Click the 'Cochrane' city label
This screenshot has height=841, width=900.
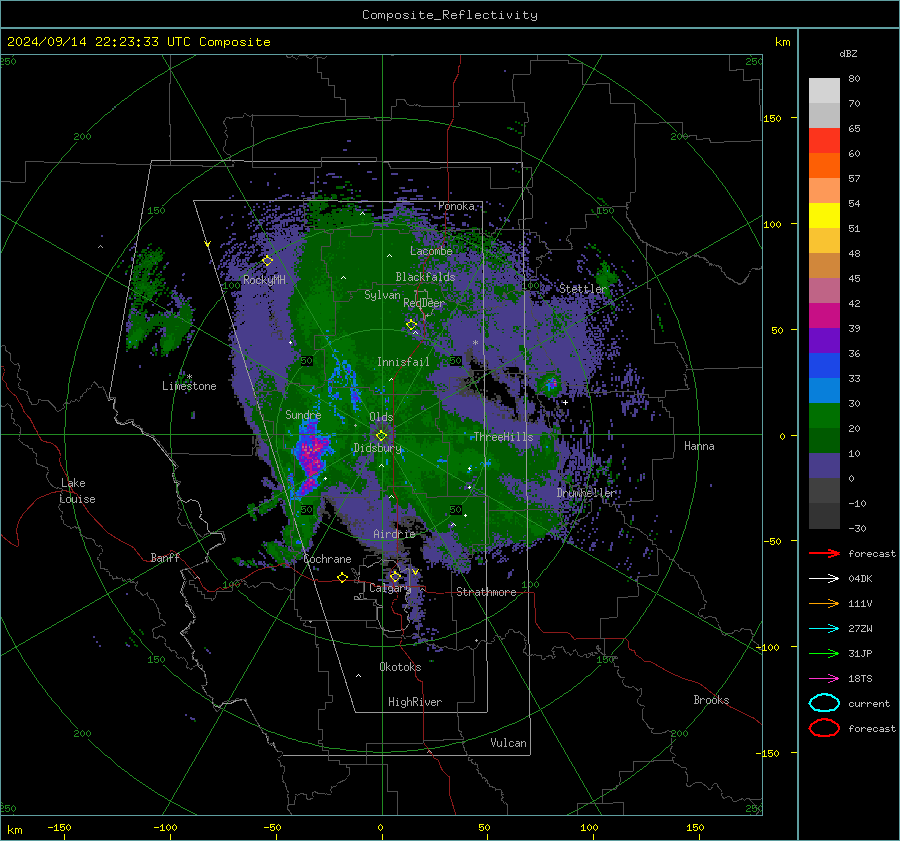[x=327, y=559]
